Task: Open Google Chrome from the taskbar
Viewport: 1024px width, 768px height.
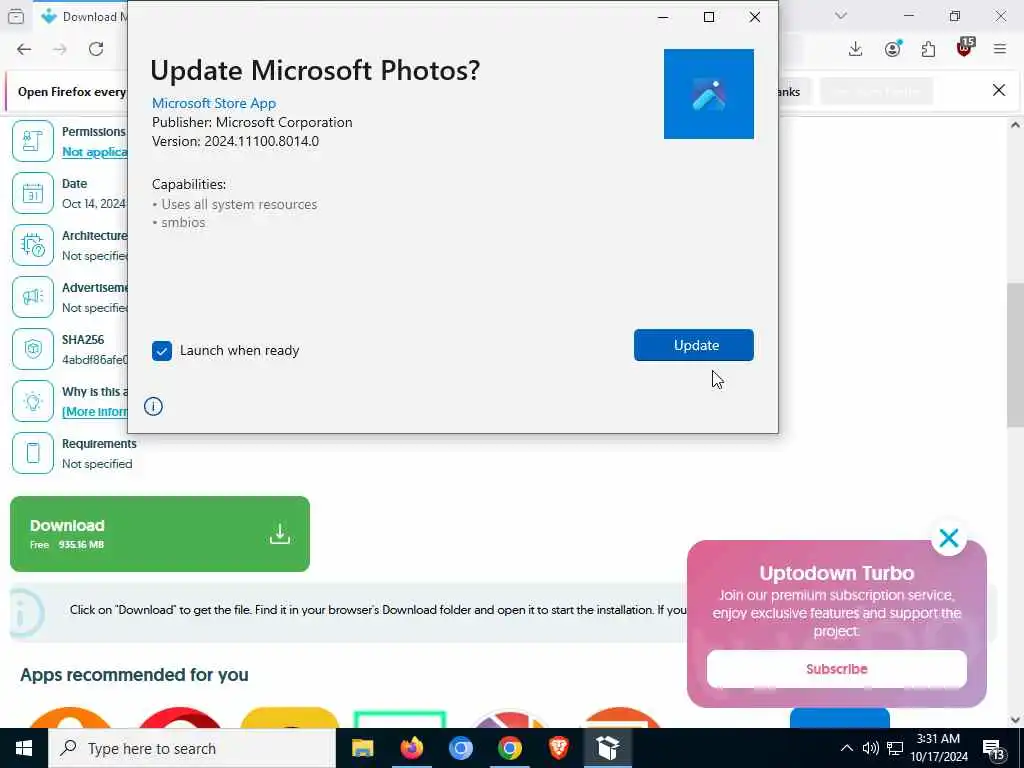Action: (509, 748)
